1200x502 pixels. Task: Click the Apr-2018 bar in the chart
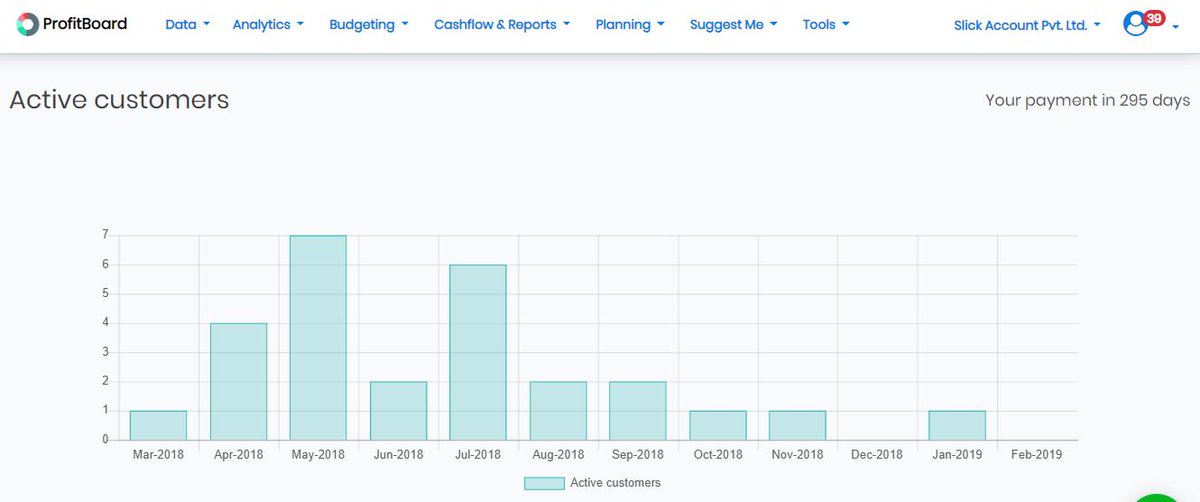[x=238, y=381]
